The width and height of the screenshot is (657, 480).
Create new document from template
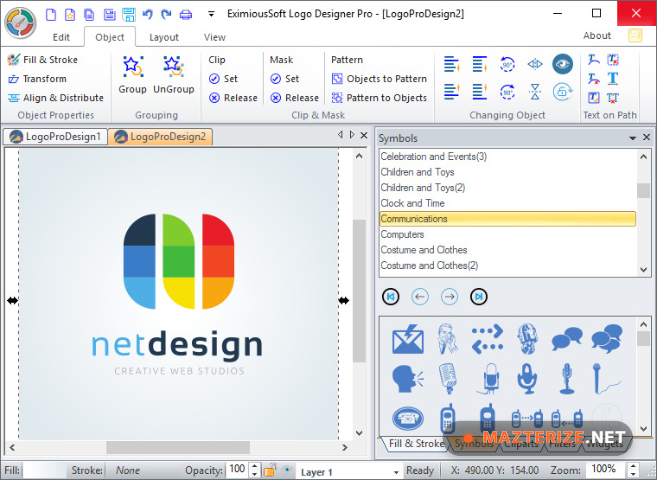tap(70, 15)
